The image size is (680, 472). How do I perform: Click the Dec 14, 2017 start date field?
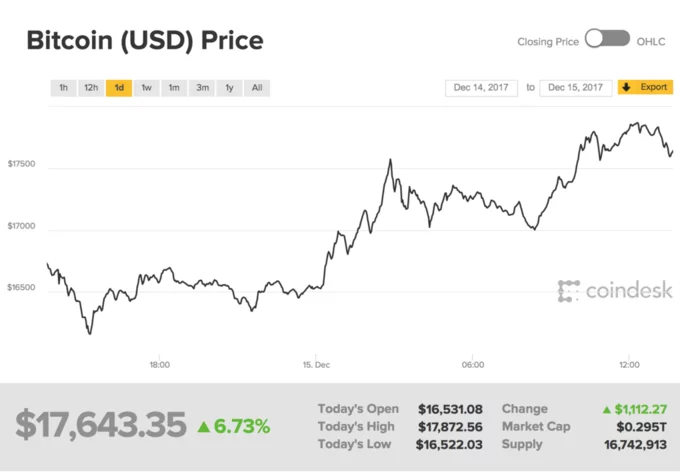(482, 88)
